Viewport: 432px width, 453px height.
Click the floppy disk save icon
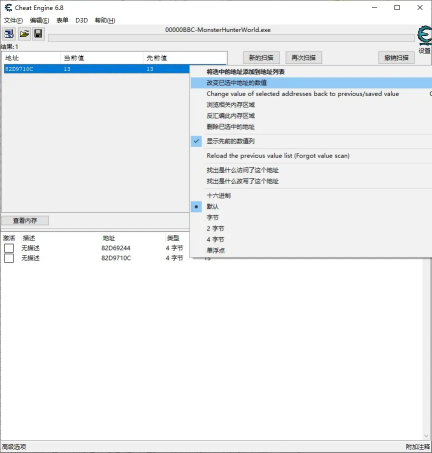pos(38,34)
